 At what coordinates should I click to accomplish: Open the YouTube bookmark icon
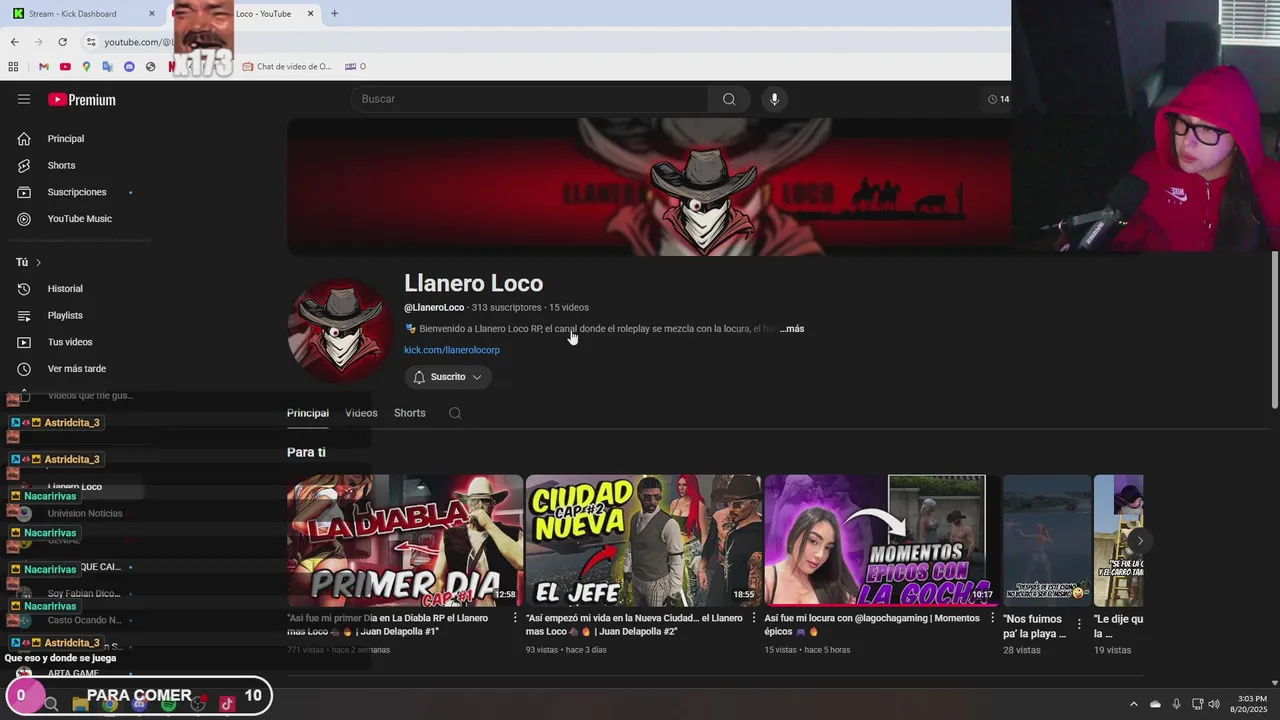[x=65, y=67]
